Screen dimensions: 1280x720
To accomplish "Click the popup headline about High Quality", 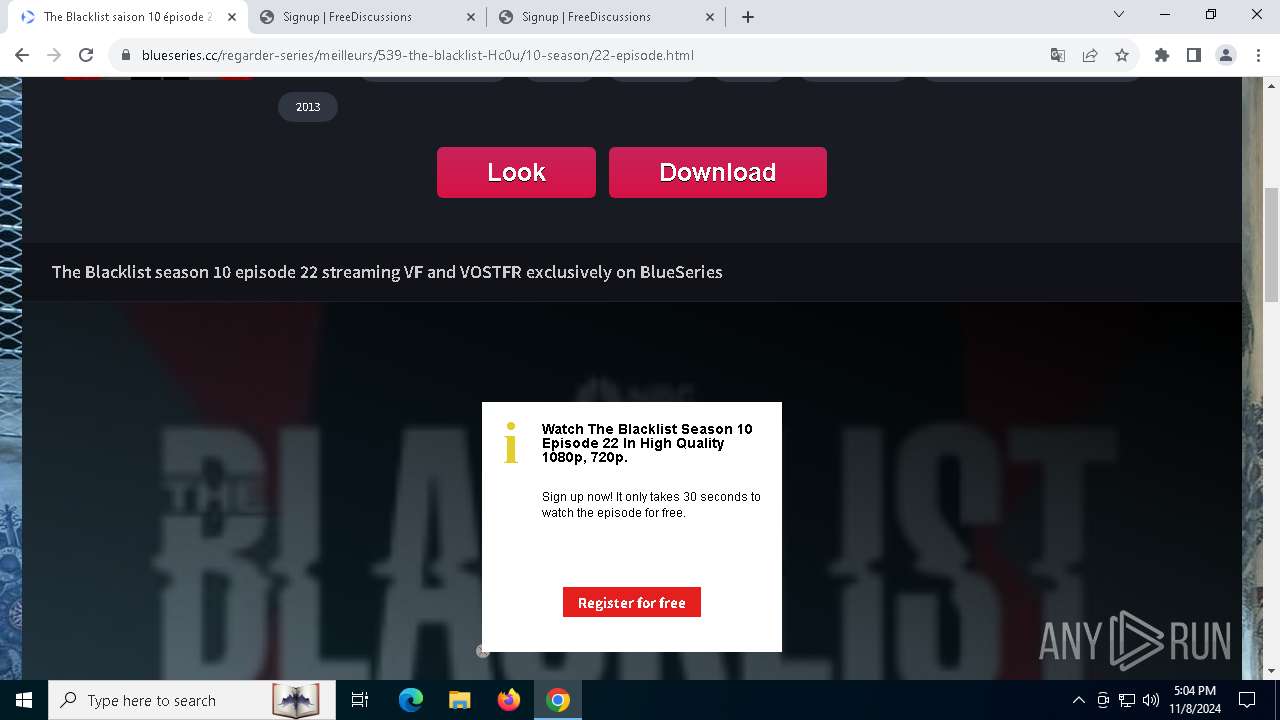I will 647,443.
